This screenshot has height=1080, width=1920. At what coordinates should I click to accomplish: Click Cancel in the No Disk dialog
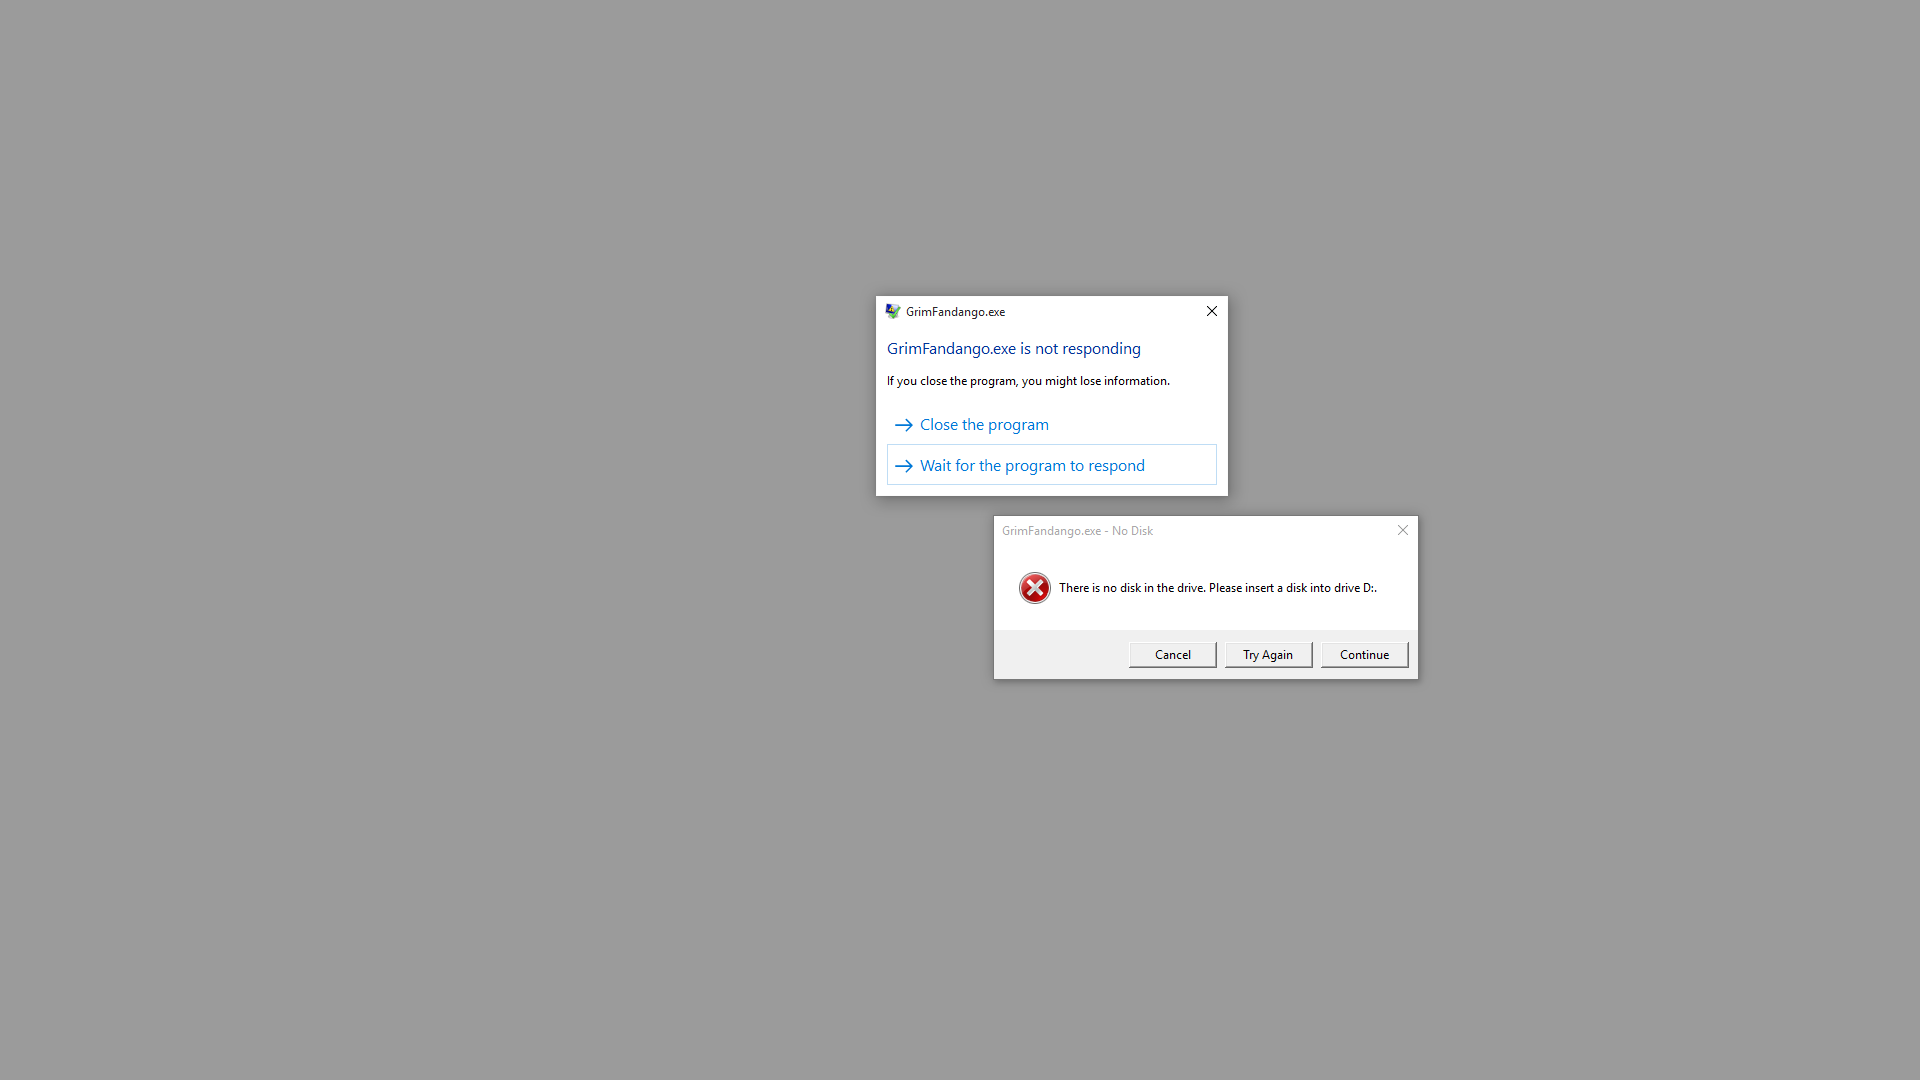click(x=1172, y=655)
